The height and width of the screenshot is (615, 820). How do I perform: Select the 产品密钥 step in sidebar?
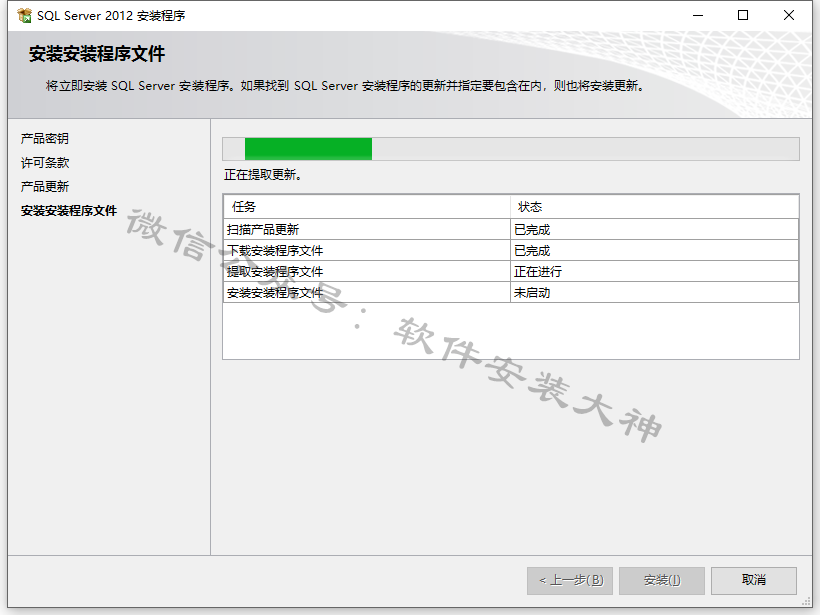tap(45, 139)
